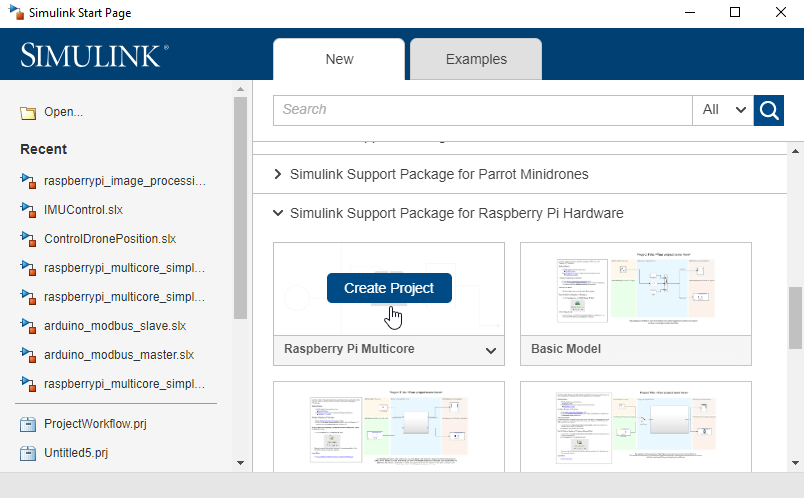
Task: Select the New tab
Action: (x=339, y=59)
